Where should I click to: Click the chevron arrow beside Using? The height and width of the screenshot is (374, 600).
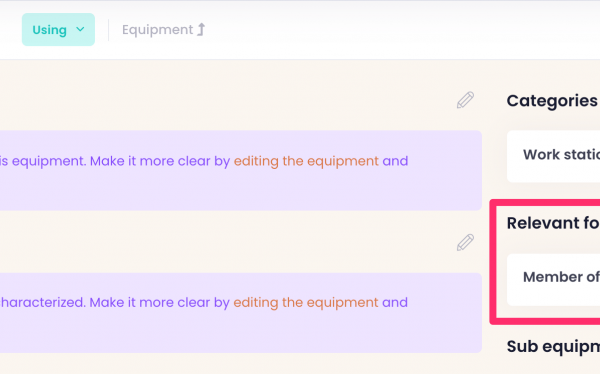(x=80, y=29)
